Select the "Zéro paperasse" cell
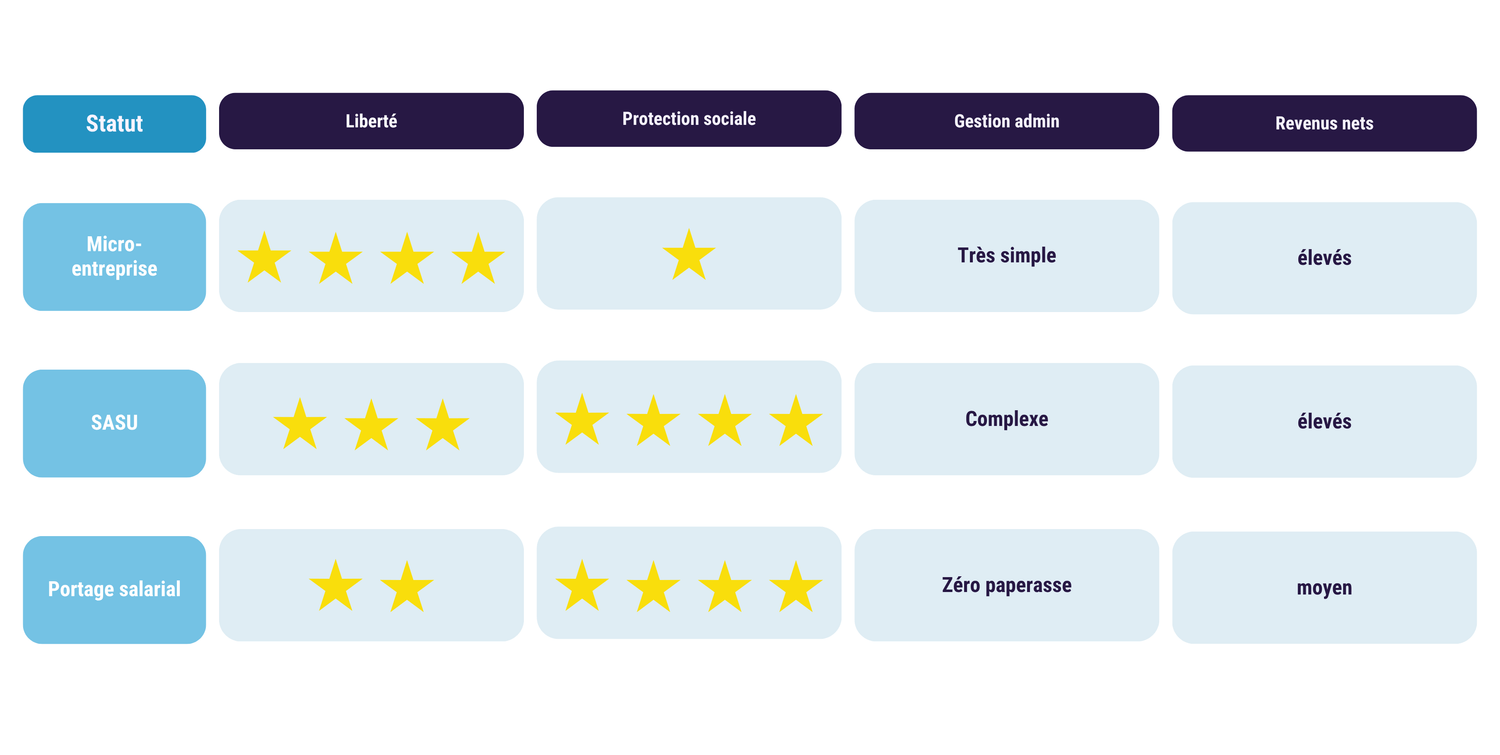1500x755 pixels. (1006, 586)
